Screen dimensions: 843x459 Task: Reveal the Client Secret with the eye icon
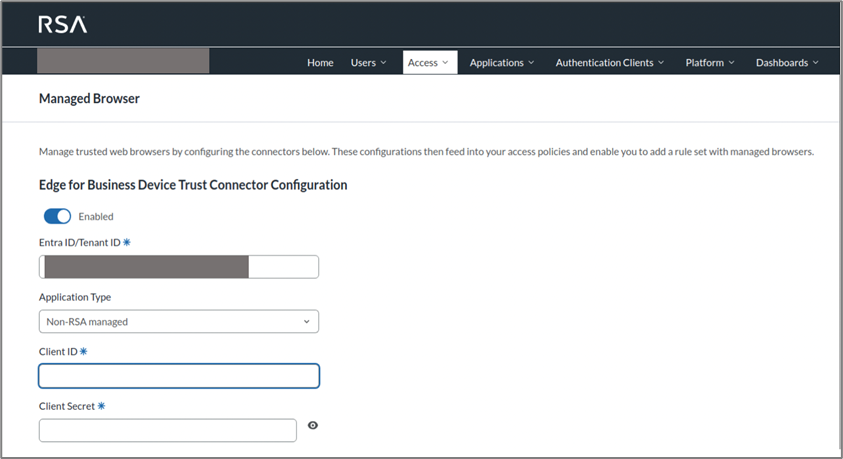313,425
